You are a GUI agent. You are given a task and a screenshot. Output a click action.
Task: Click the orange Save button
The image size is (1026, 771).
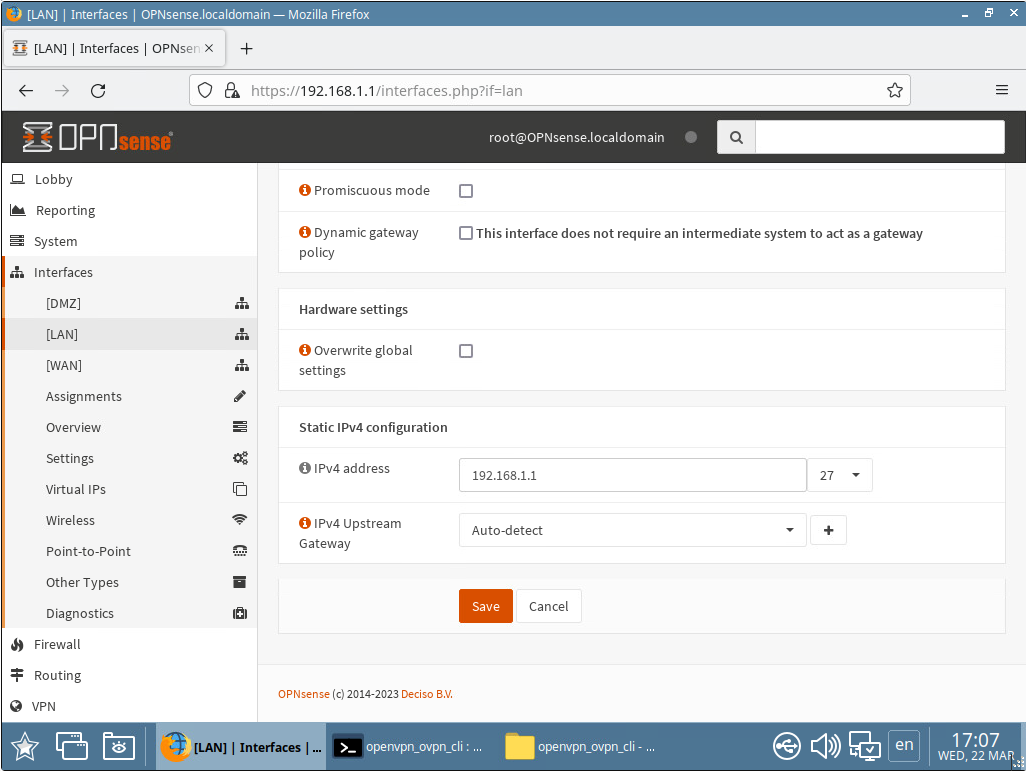point(485,606)
